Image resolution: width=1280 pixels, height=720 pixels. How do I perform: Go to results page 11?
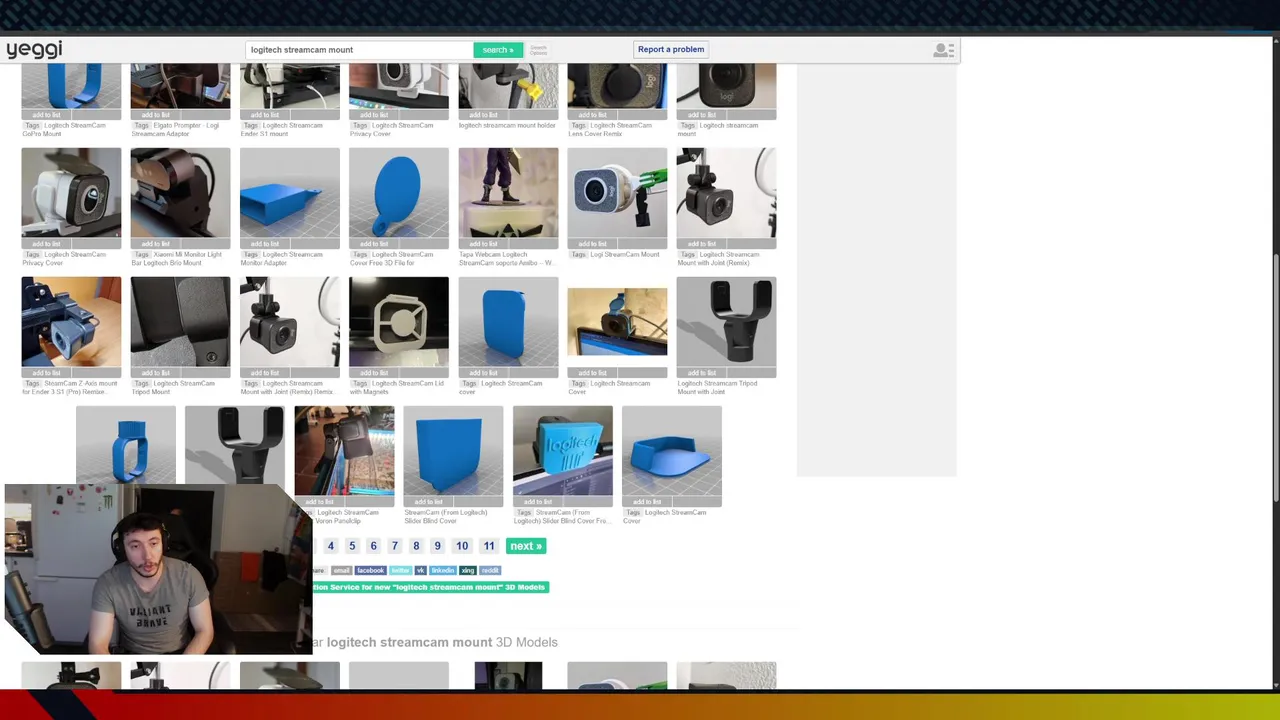tap(489, 546)
